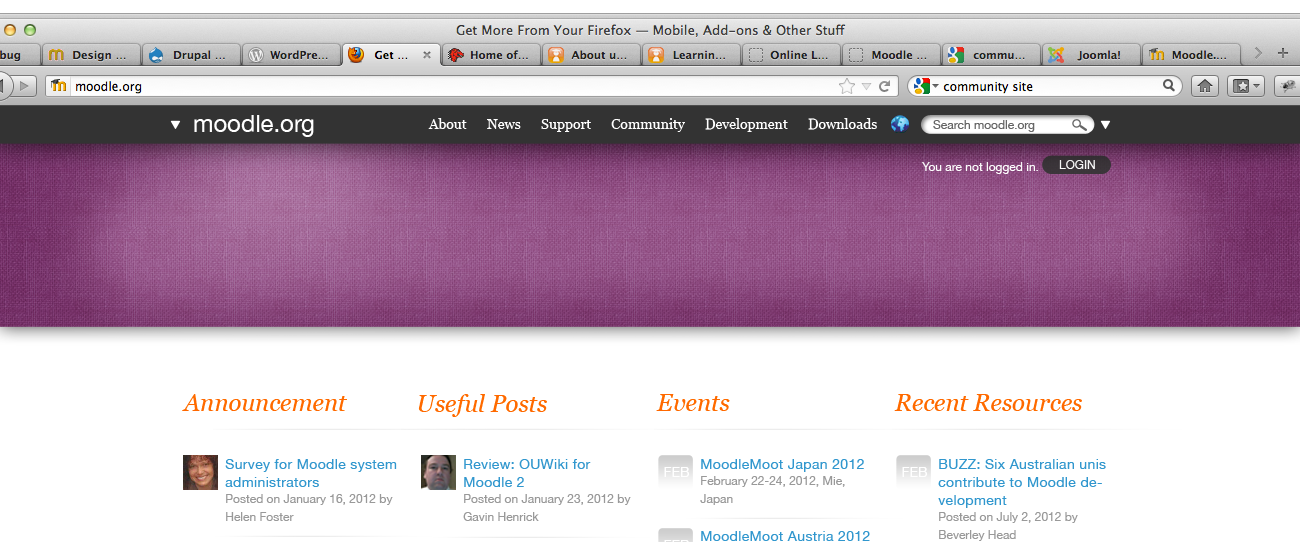
Task: Expand the triangle beside moodle.org logo
Action: coord(175,125)
